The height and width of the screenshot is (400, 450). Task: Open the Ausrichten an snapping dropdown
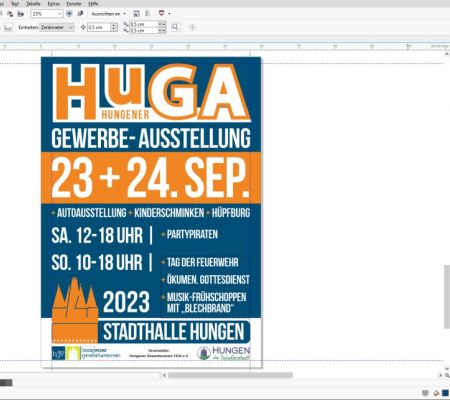tap(109, 14)
